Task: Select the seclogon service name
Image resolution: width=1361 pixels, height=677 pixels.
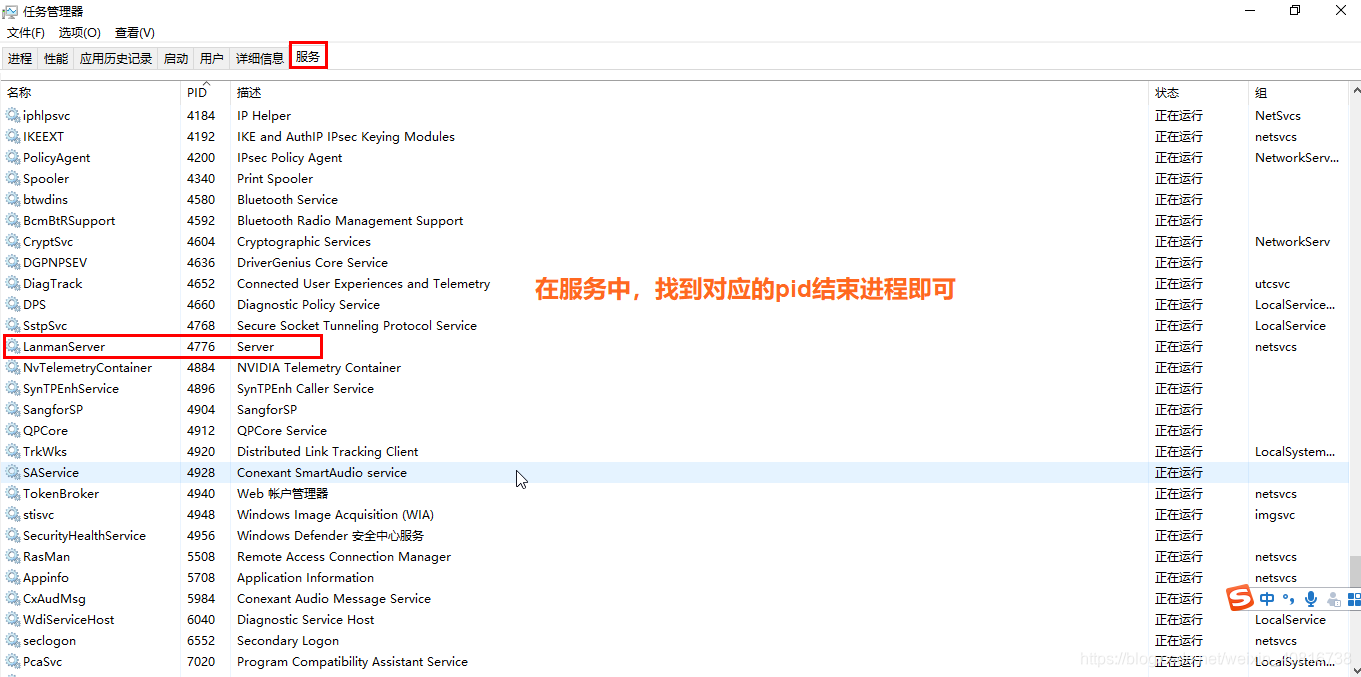Action: point(49,641)
